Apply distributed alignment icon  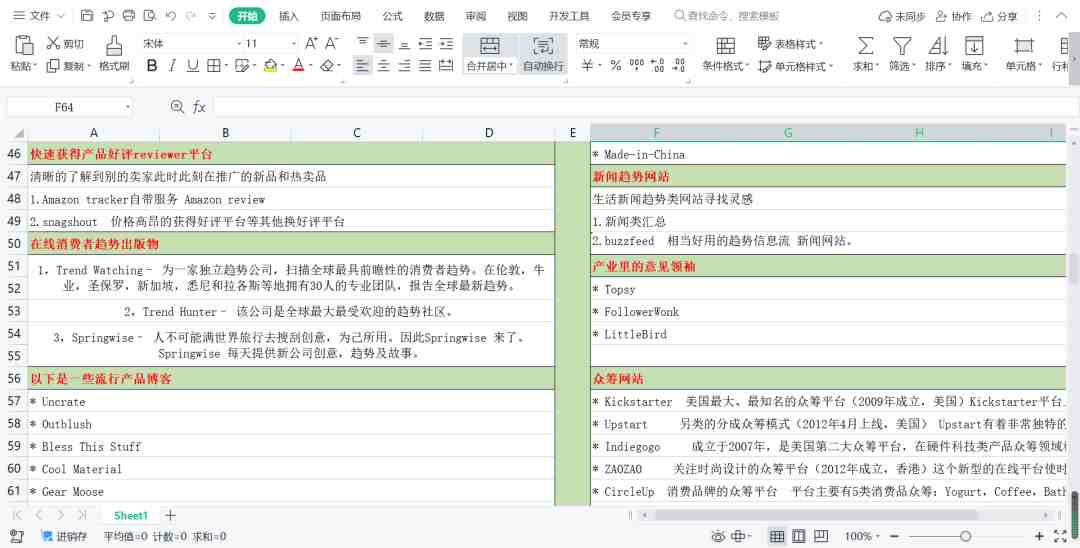click(x=446, y=65)
